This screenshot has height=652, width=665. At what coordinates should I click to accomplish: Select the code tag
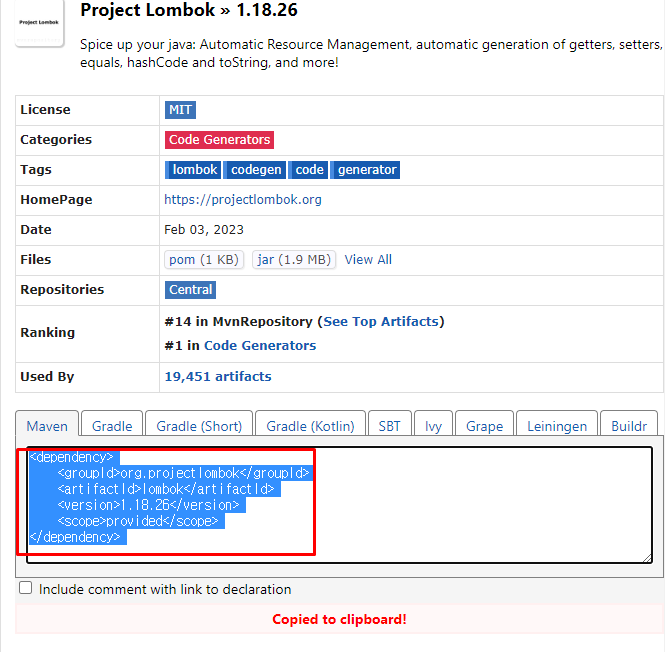point(308,170)
